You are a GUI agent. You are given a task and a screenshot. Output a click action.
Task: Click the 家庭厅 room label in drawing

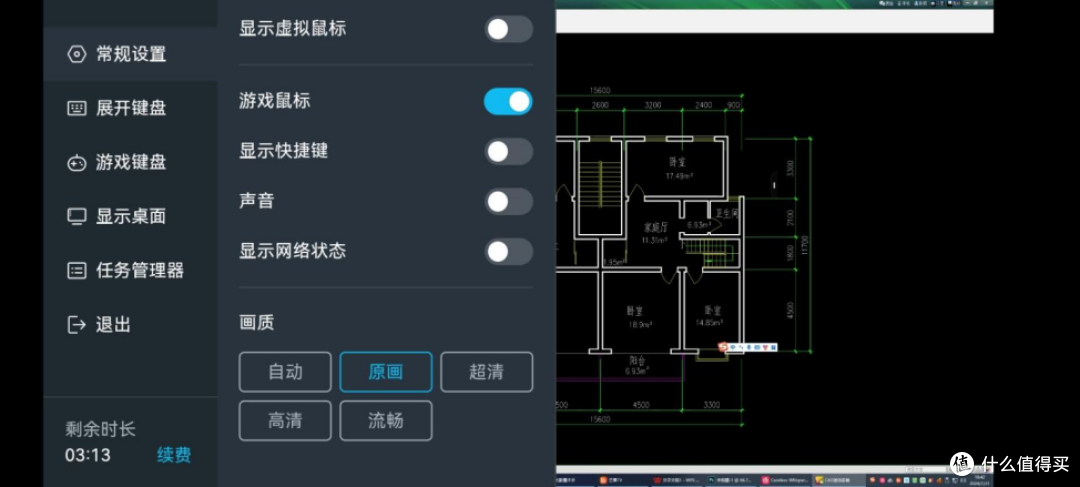(x=656, y=227)
